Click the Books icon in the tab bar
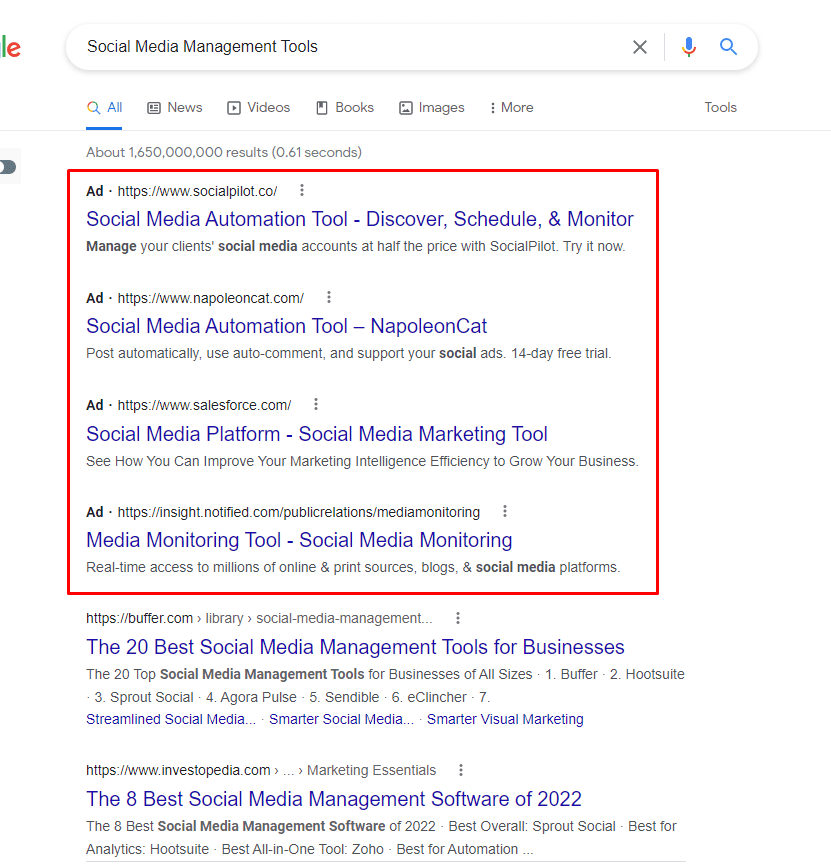Screen dimensions: 831x865 pyautogui.click(x=321, y=107)
